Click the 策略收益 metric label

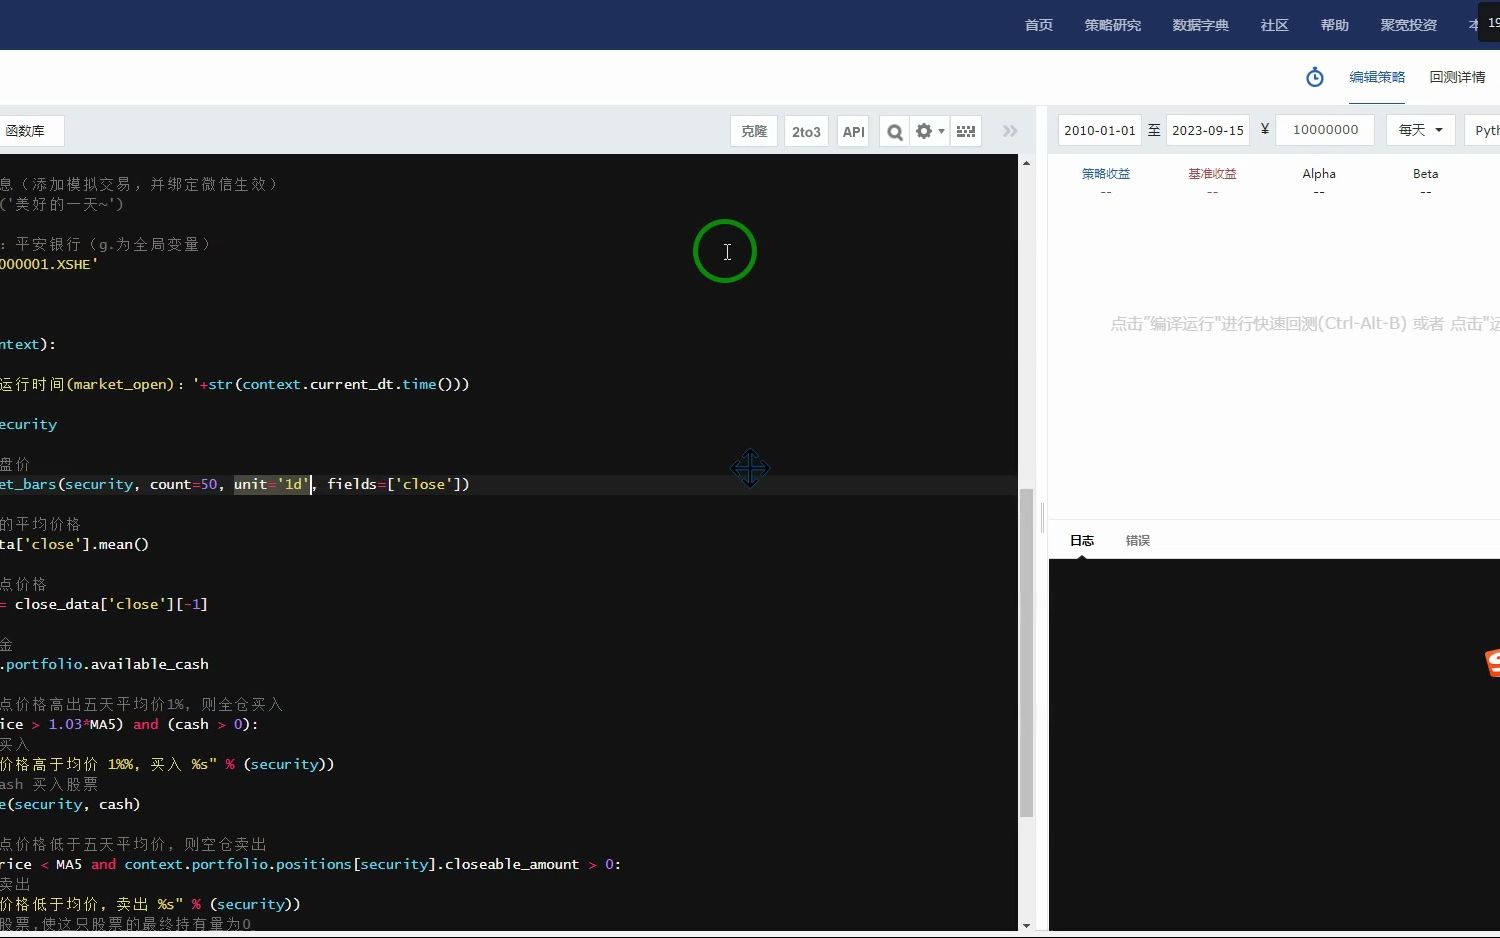pyautogui.click(x=1106, y=174)
